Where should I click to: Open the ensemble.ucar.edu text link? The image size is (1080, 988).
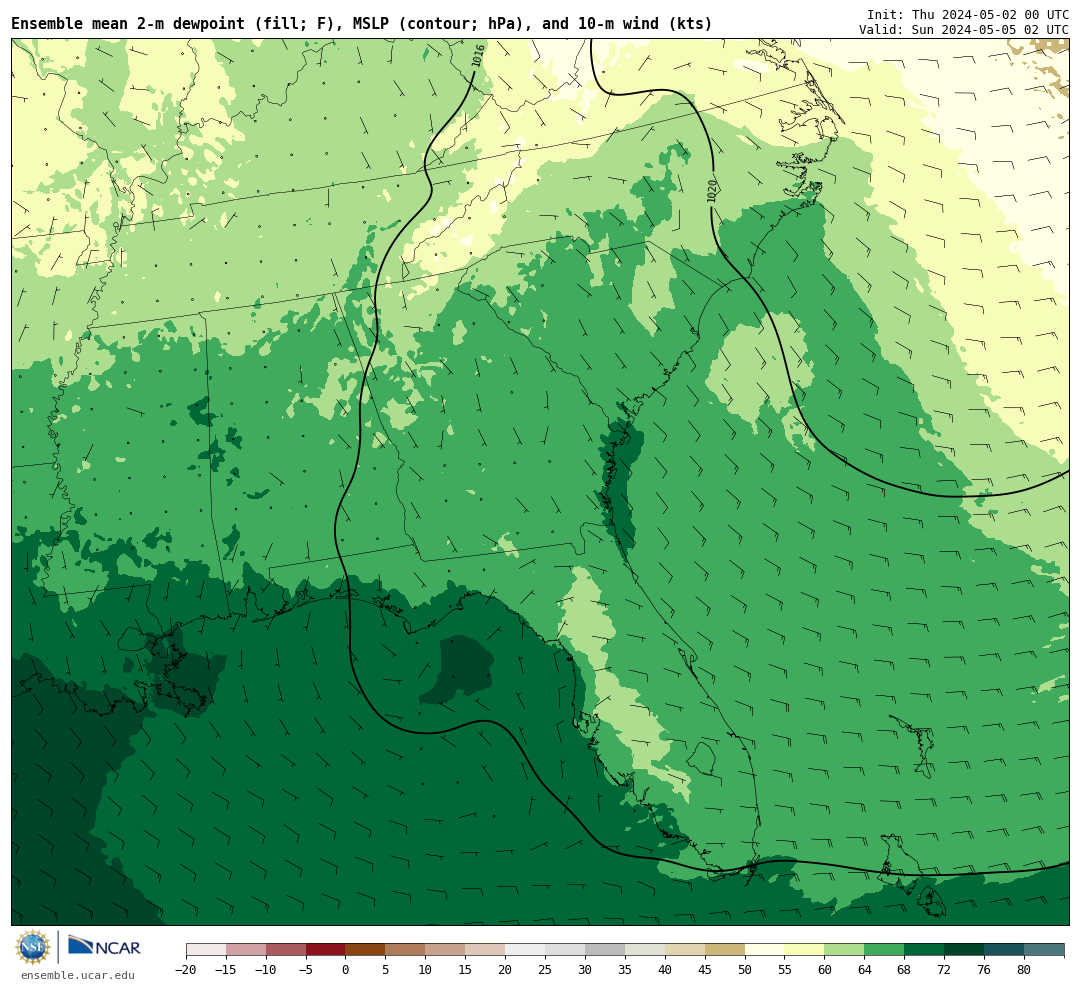(78, 975)
